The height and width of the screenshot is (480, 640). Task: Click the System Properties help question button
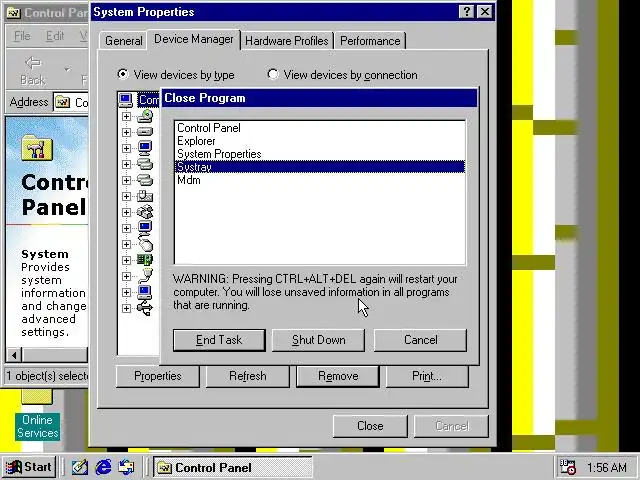click(467, 12)
